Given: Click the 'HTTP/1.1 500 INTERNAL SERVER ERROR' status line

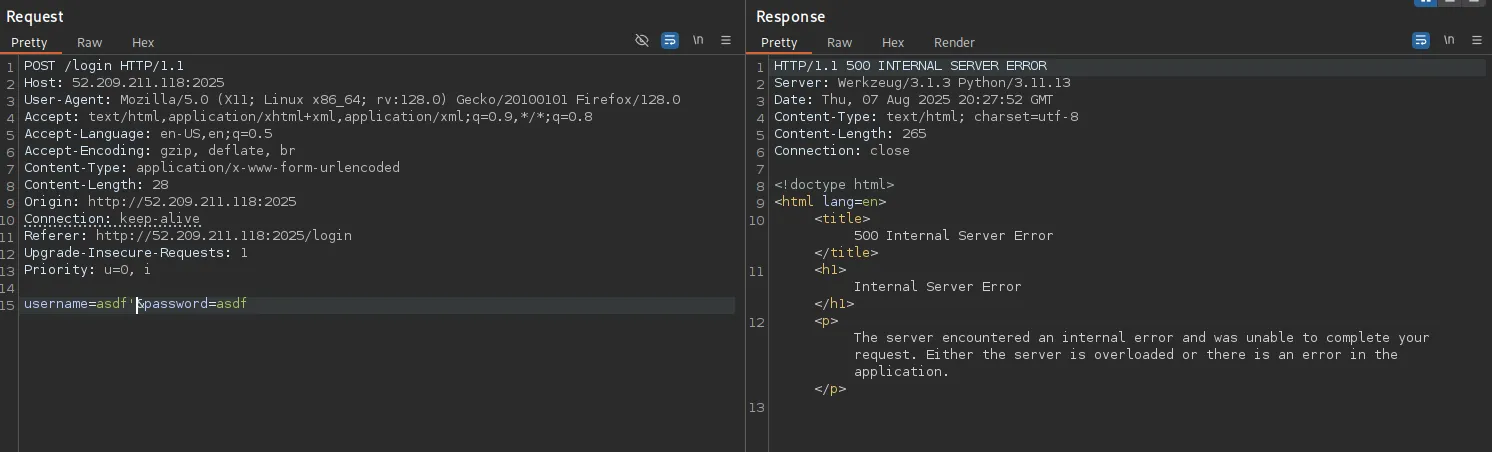Looking at the screenshot, I should (x=910, y=66).
